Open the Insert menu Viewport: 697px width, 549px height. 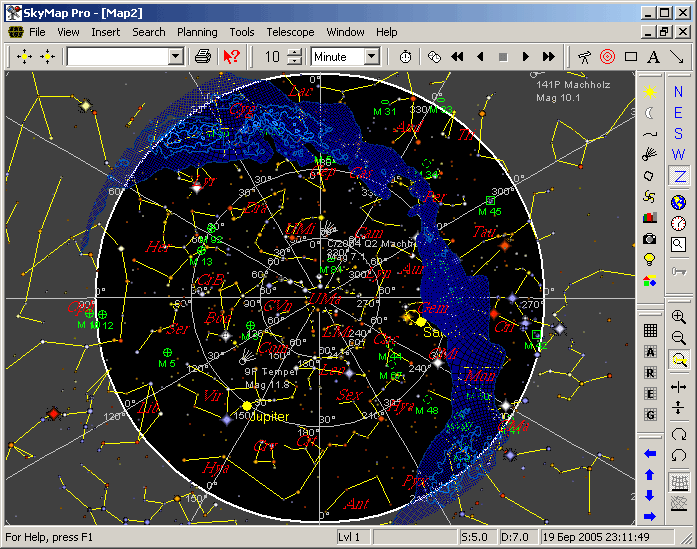pos(105,32)
